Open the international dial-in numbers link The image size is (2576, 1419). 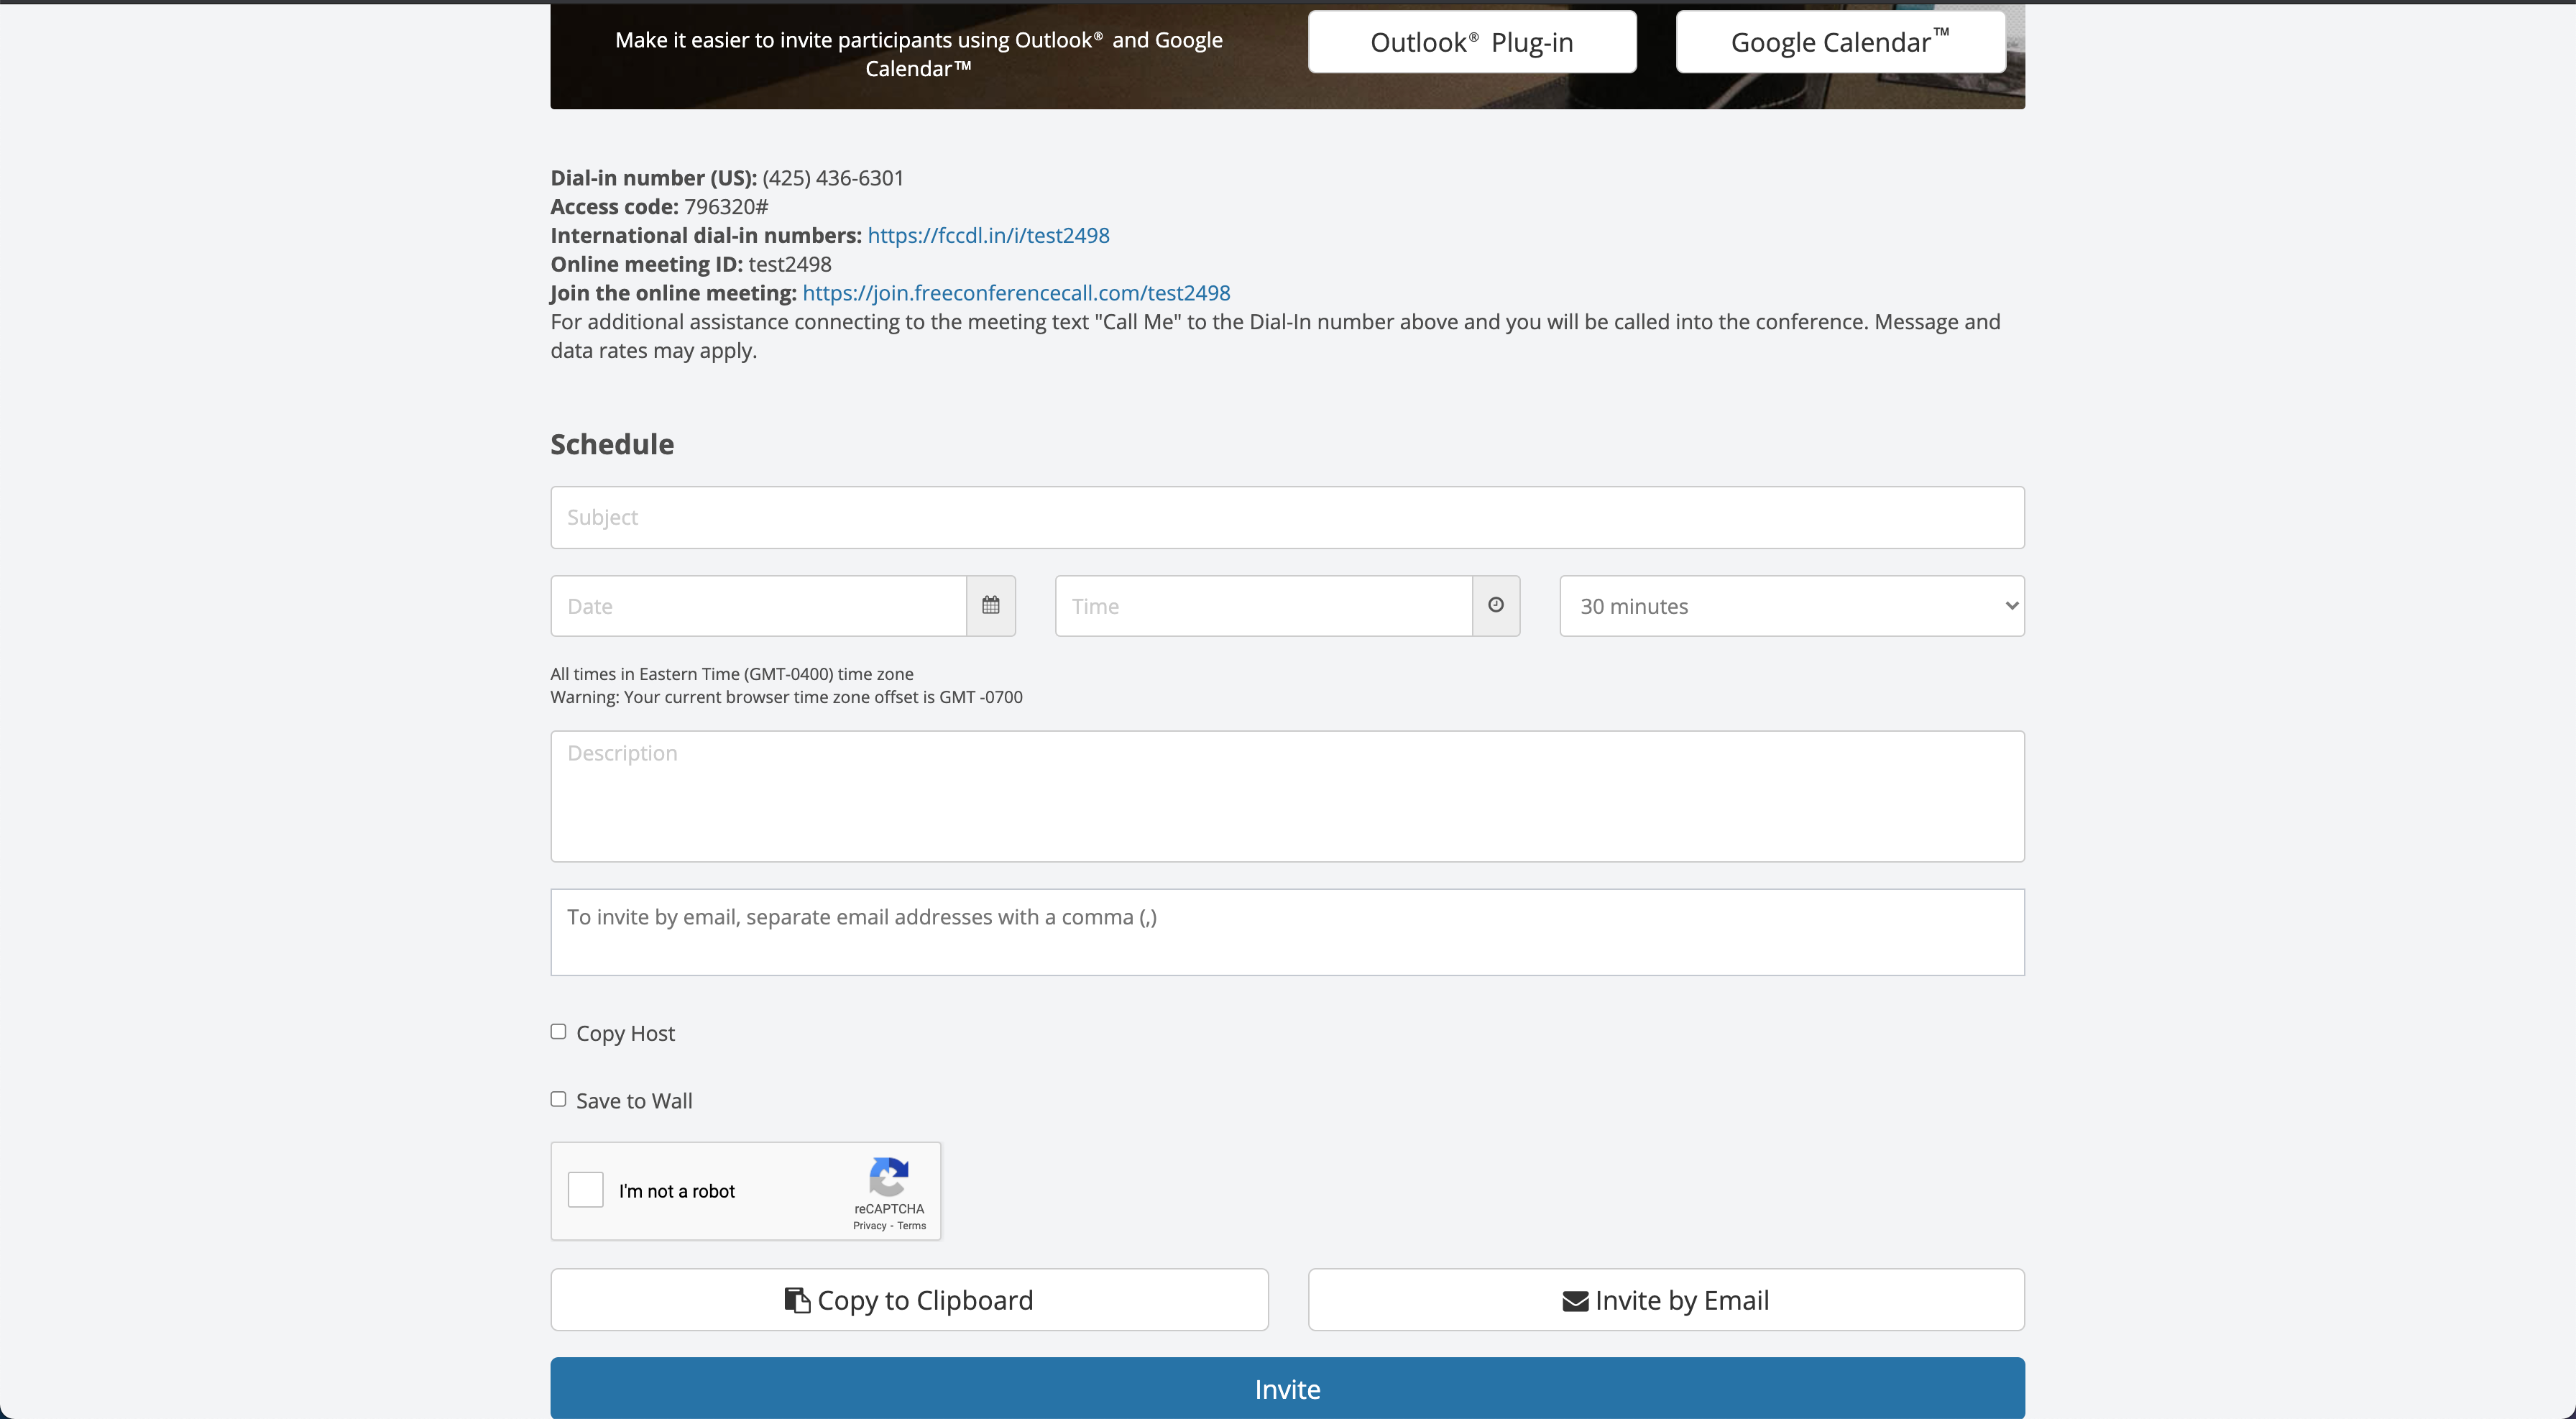(988, 235)
